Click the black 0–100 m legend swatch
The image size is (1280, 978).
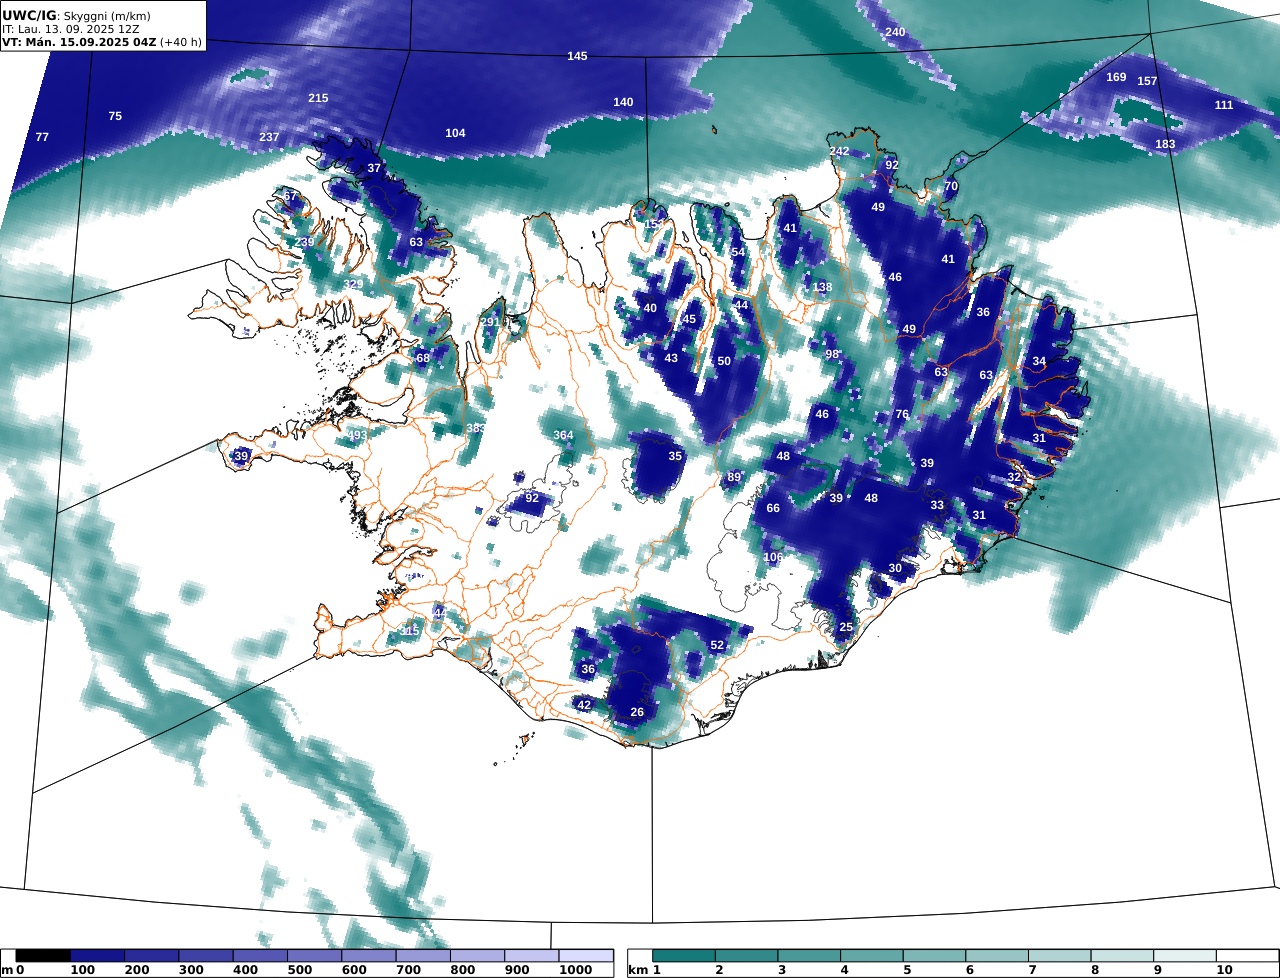tap(43, 957)
